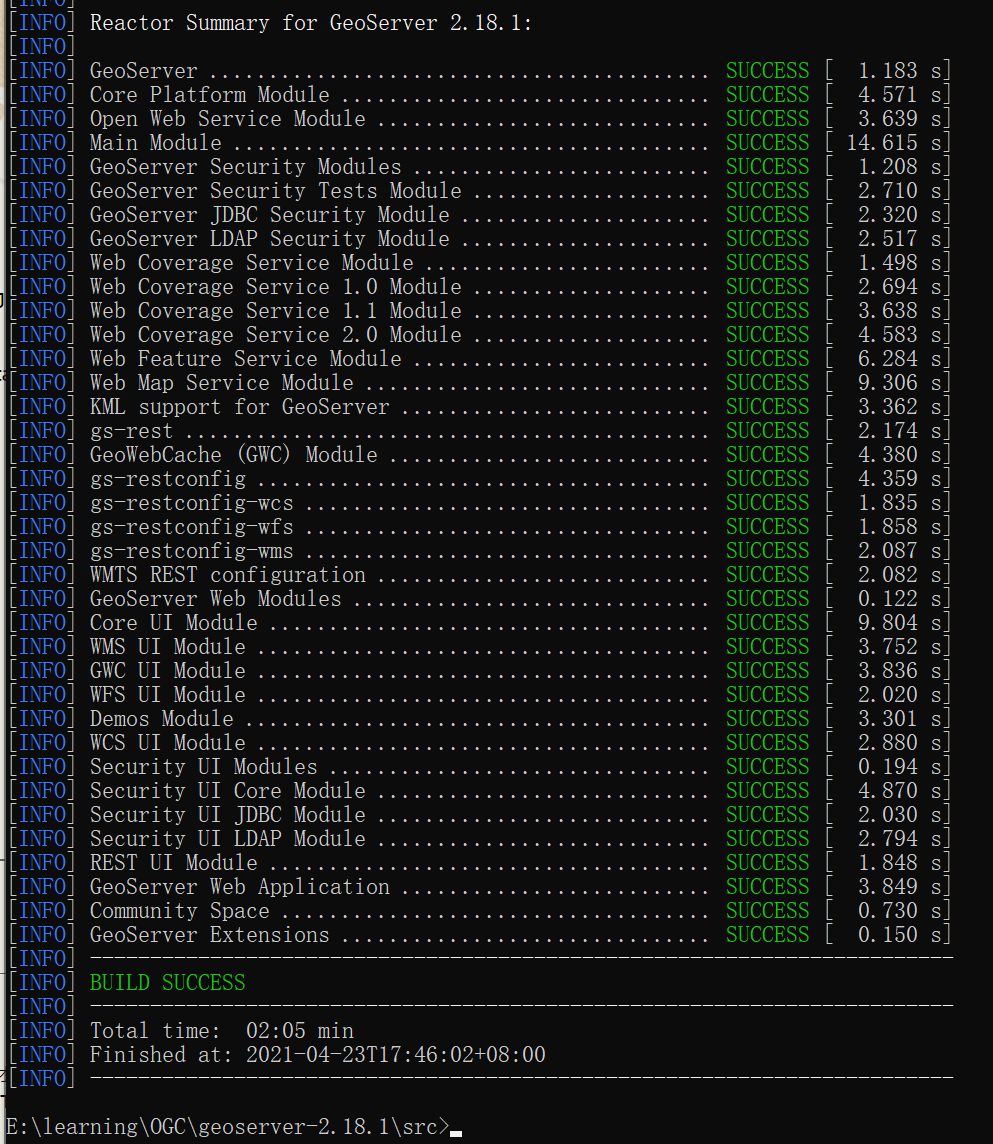Click the Reactor Summary for GeoServer heading
Image resolution: width=993 pixels, height=1144 pixels.
(x=310, y=23)
